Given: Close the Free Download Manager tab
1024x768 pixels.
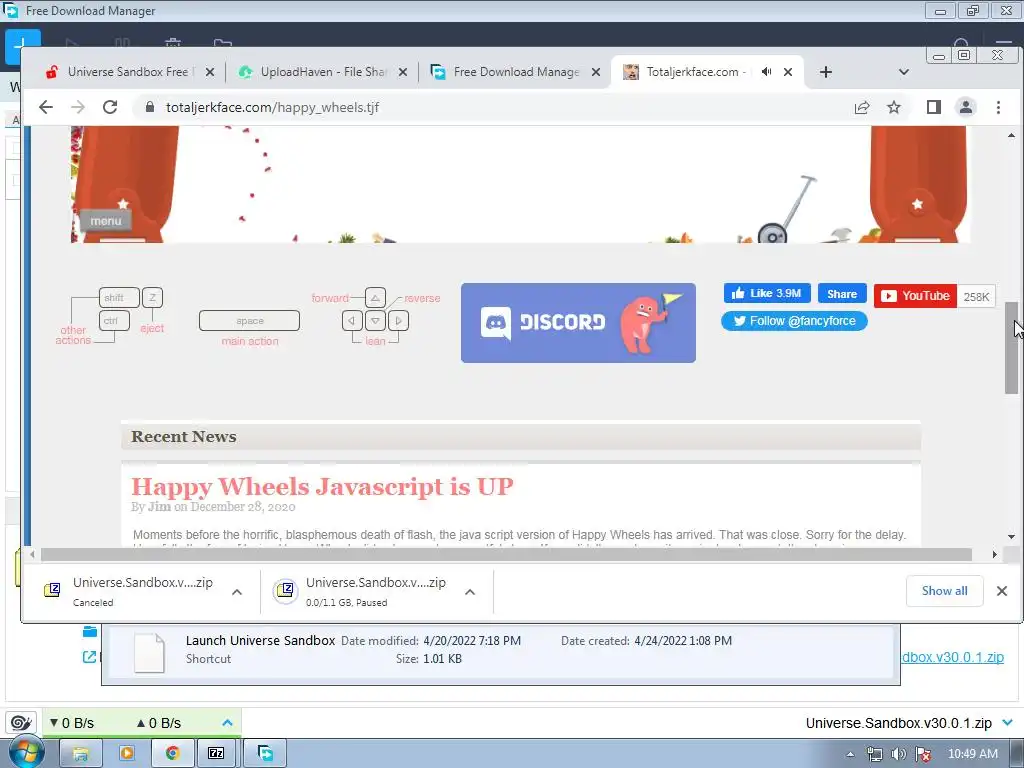Looking at the screenshot, I should pos(596,72).
